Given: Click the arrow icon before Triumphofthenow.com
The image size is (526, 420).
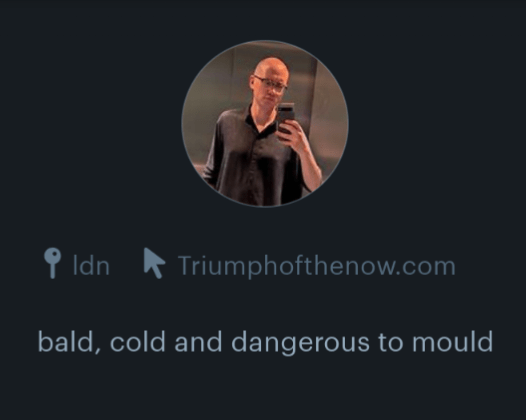Looking at the screenshot, I should (x=154, y=263).
